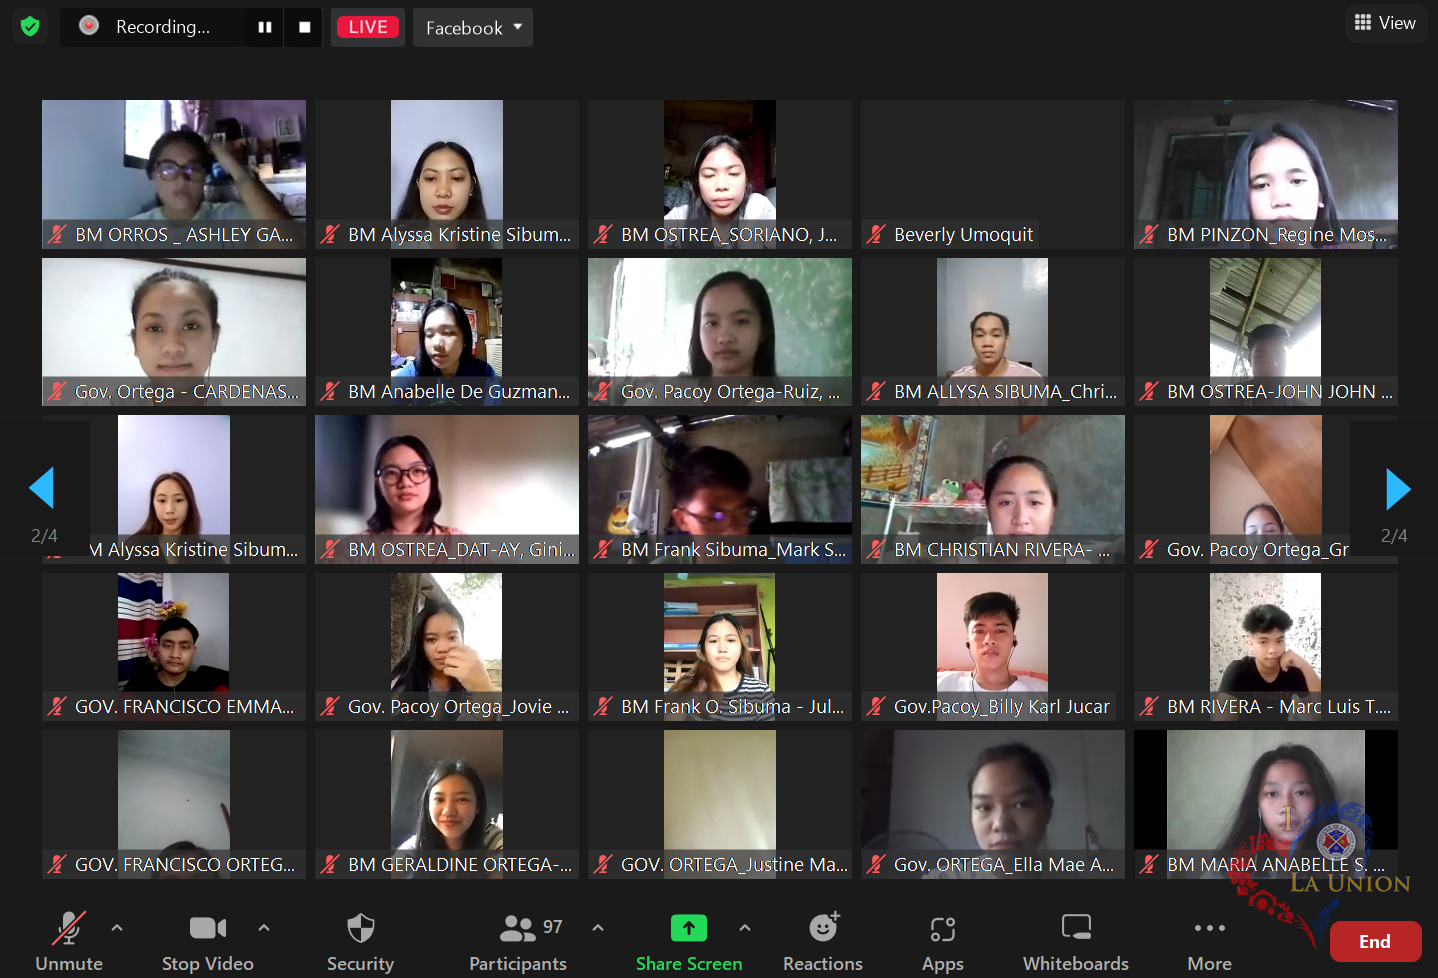Select BM ALLYSA SIBUMA_Chri... video tile
This screenshot has height=978, width=1438.
click(993, 332)
